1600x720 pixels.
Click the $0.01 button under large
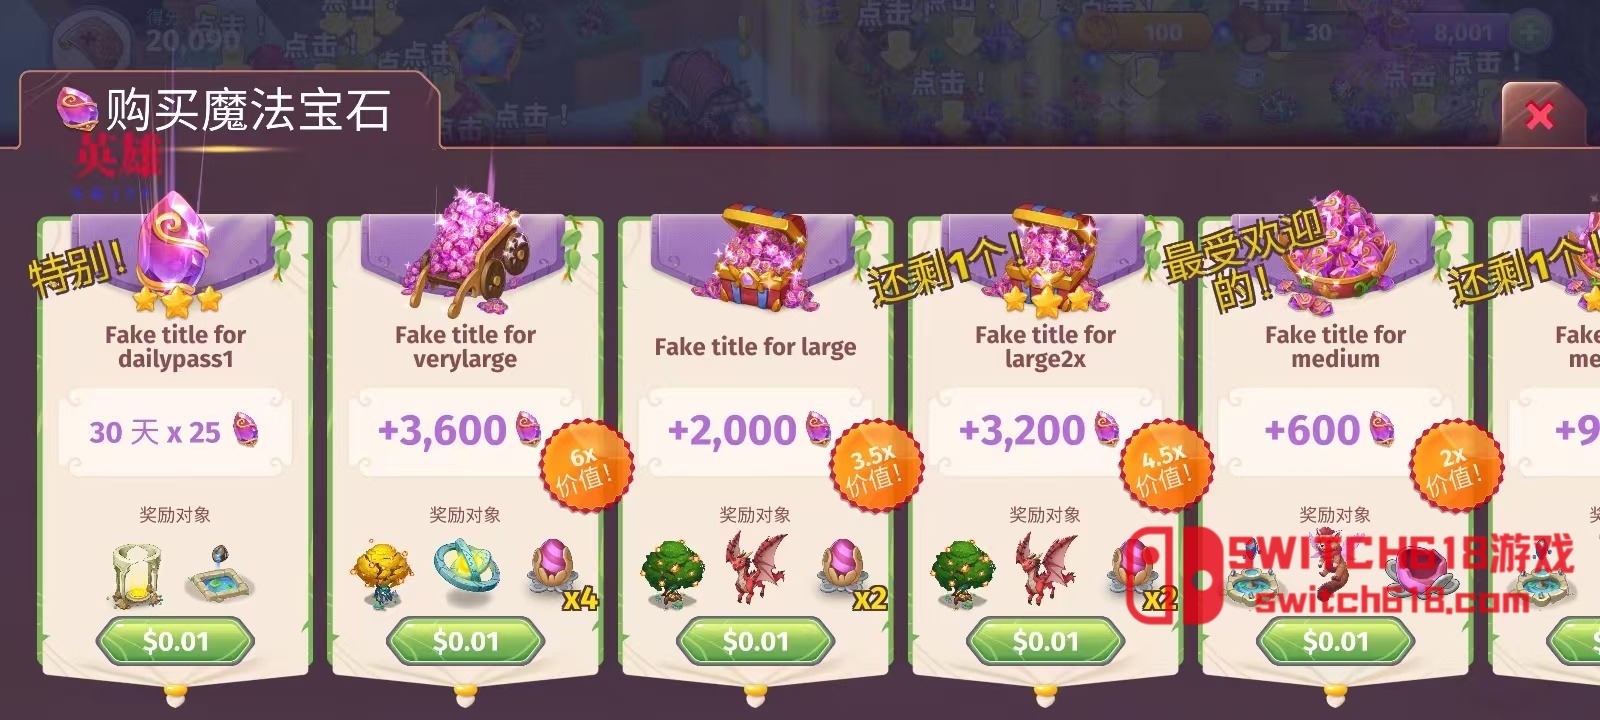pos(755,641)
